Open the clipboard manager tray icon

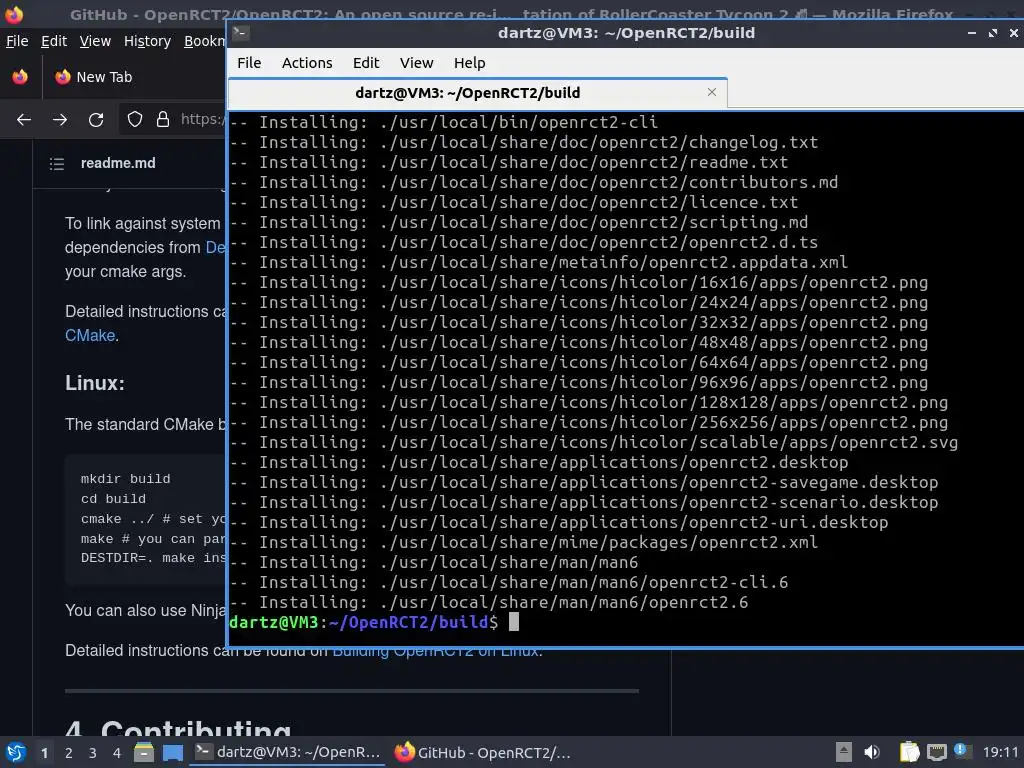(909, 752)
